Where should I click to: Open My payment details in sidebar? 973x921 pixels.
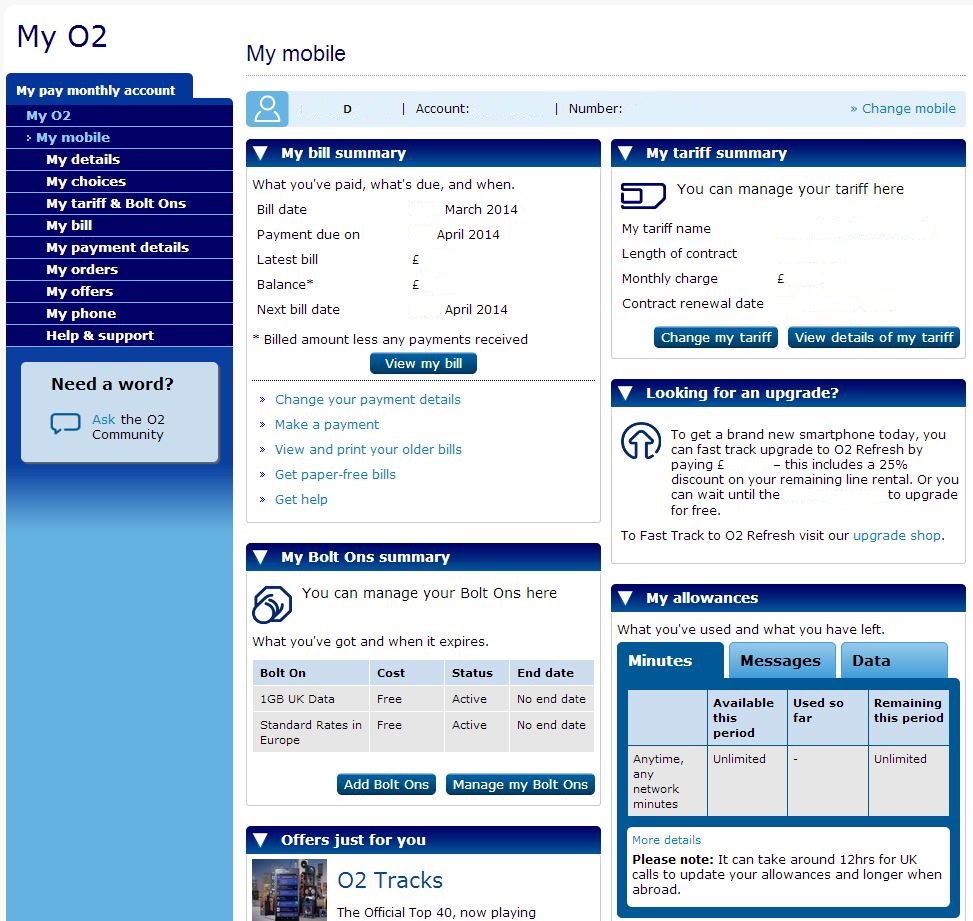point(117,248)
